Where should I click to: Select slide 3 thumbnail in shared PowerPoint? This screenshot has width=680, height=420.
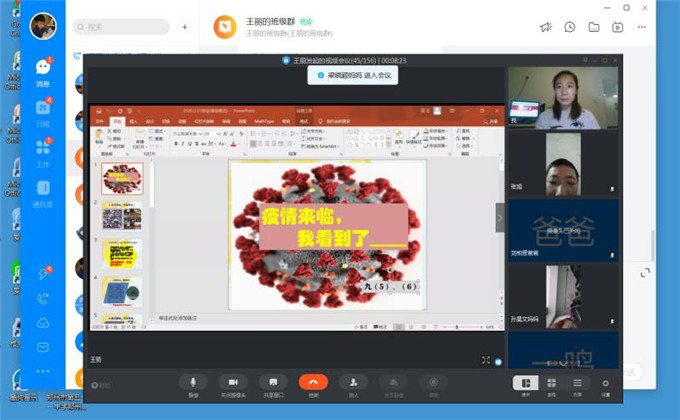pos(122,254)
